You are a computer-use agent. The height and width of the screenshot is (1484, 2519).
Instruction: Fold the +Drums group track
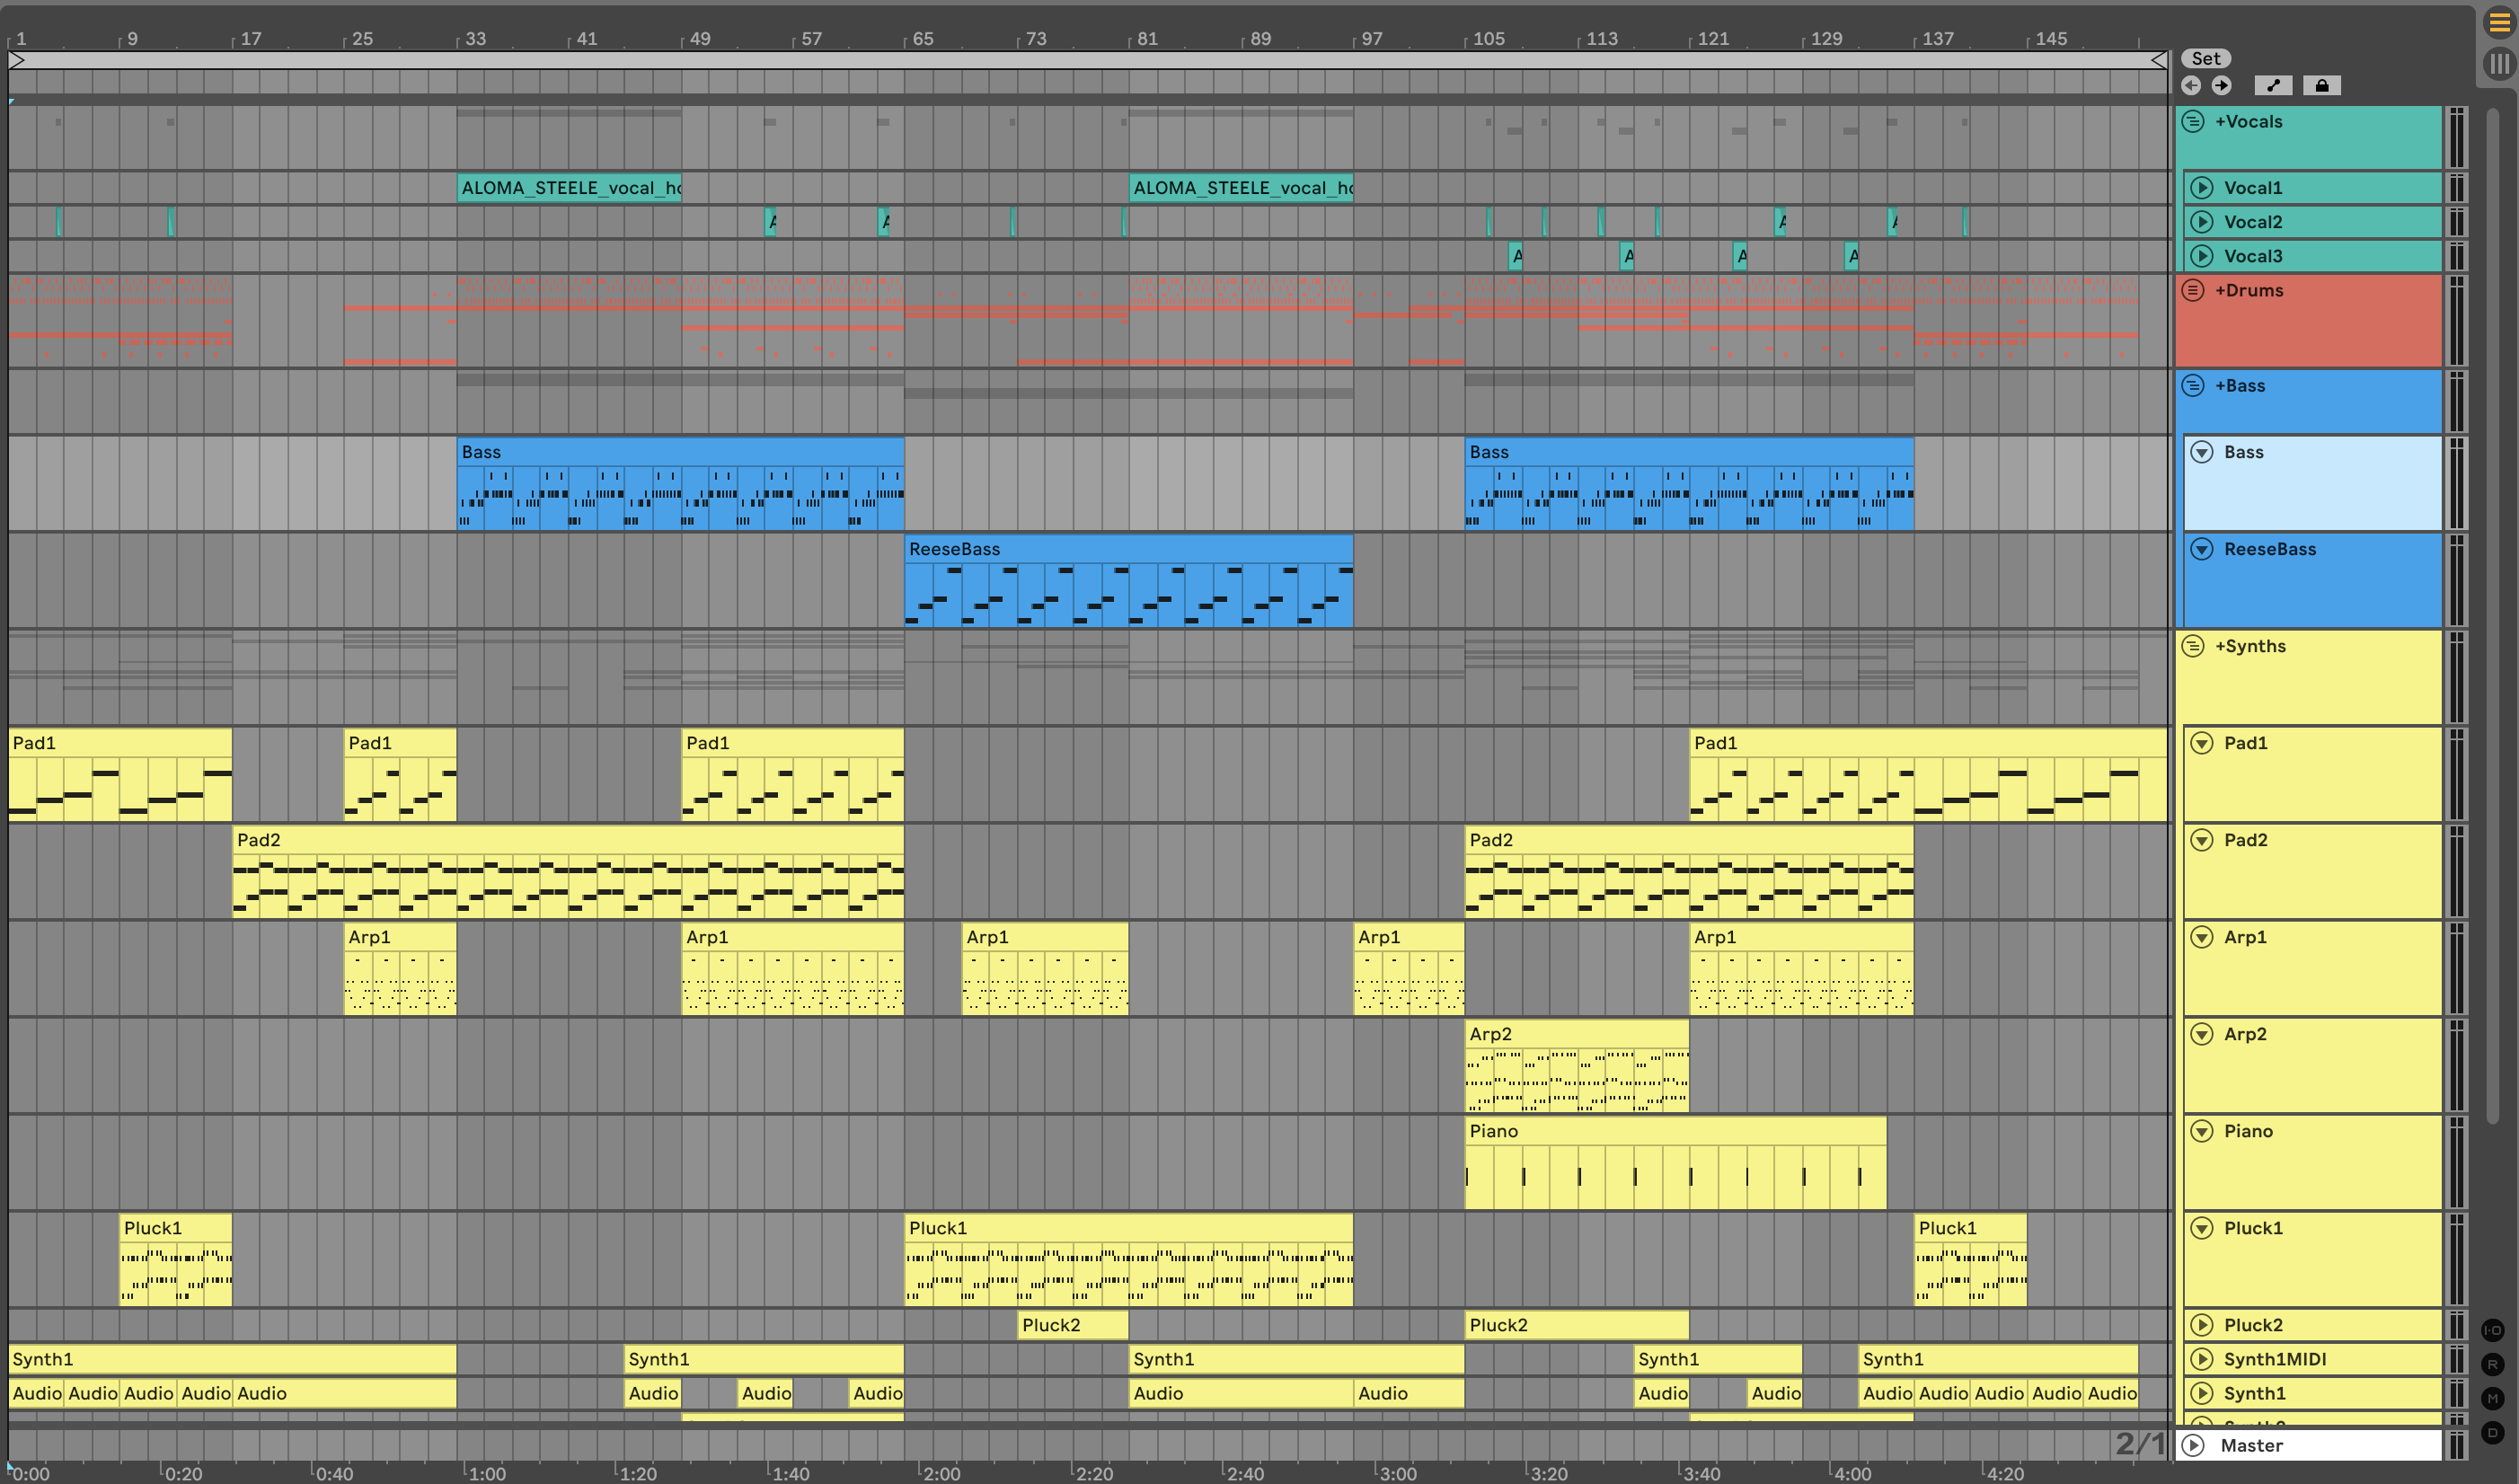coord(2193,290)
